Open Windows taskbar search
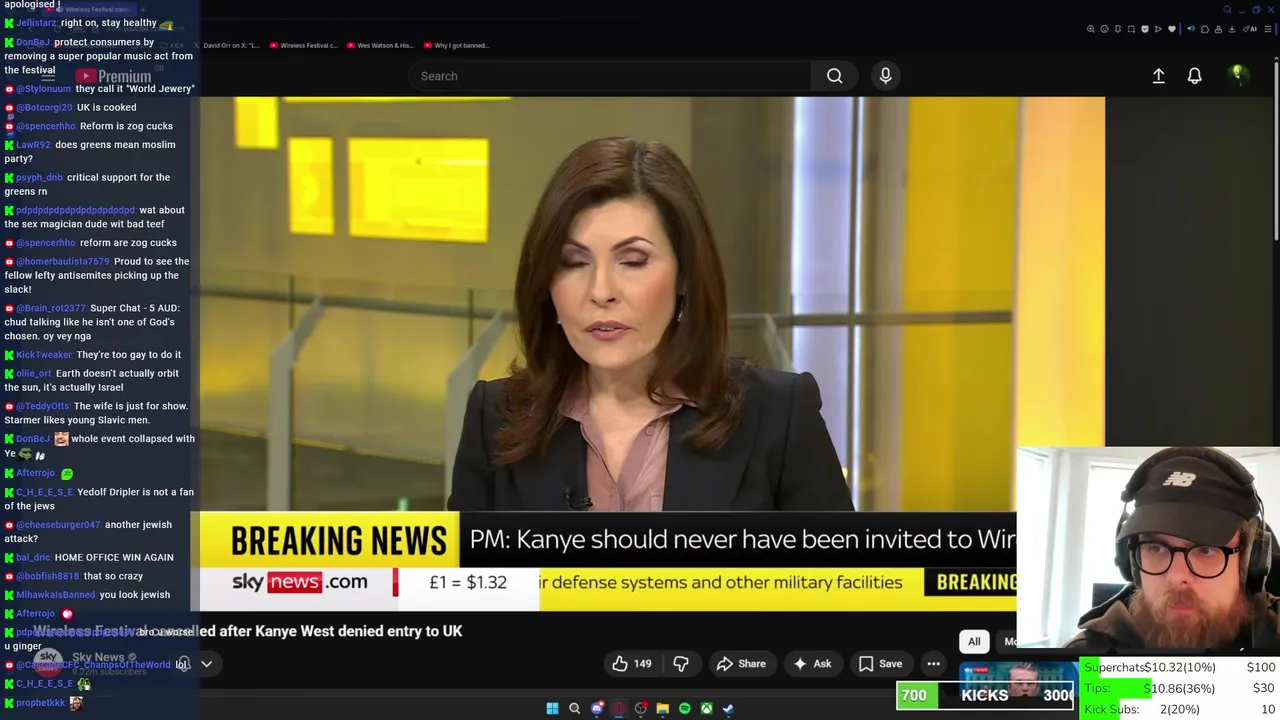 [x=574, y=708]
